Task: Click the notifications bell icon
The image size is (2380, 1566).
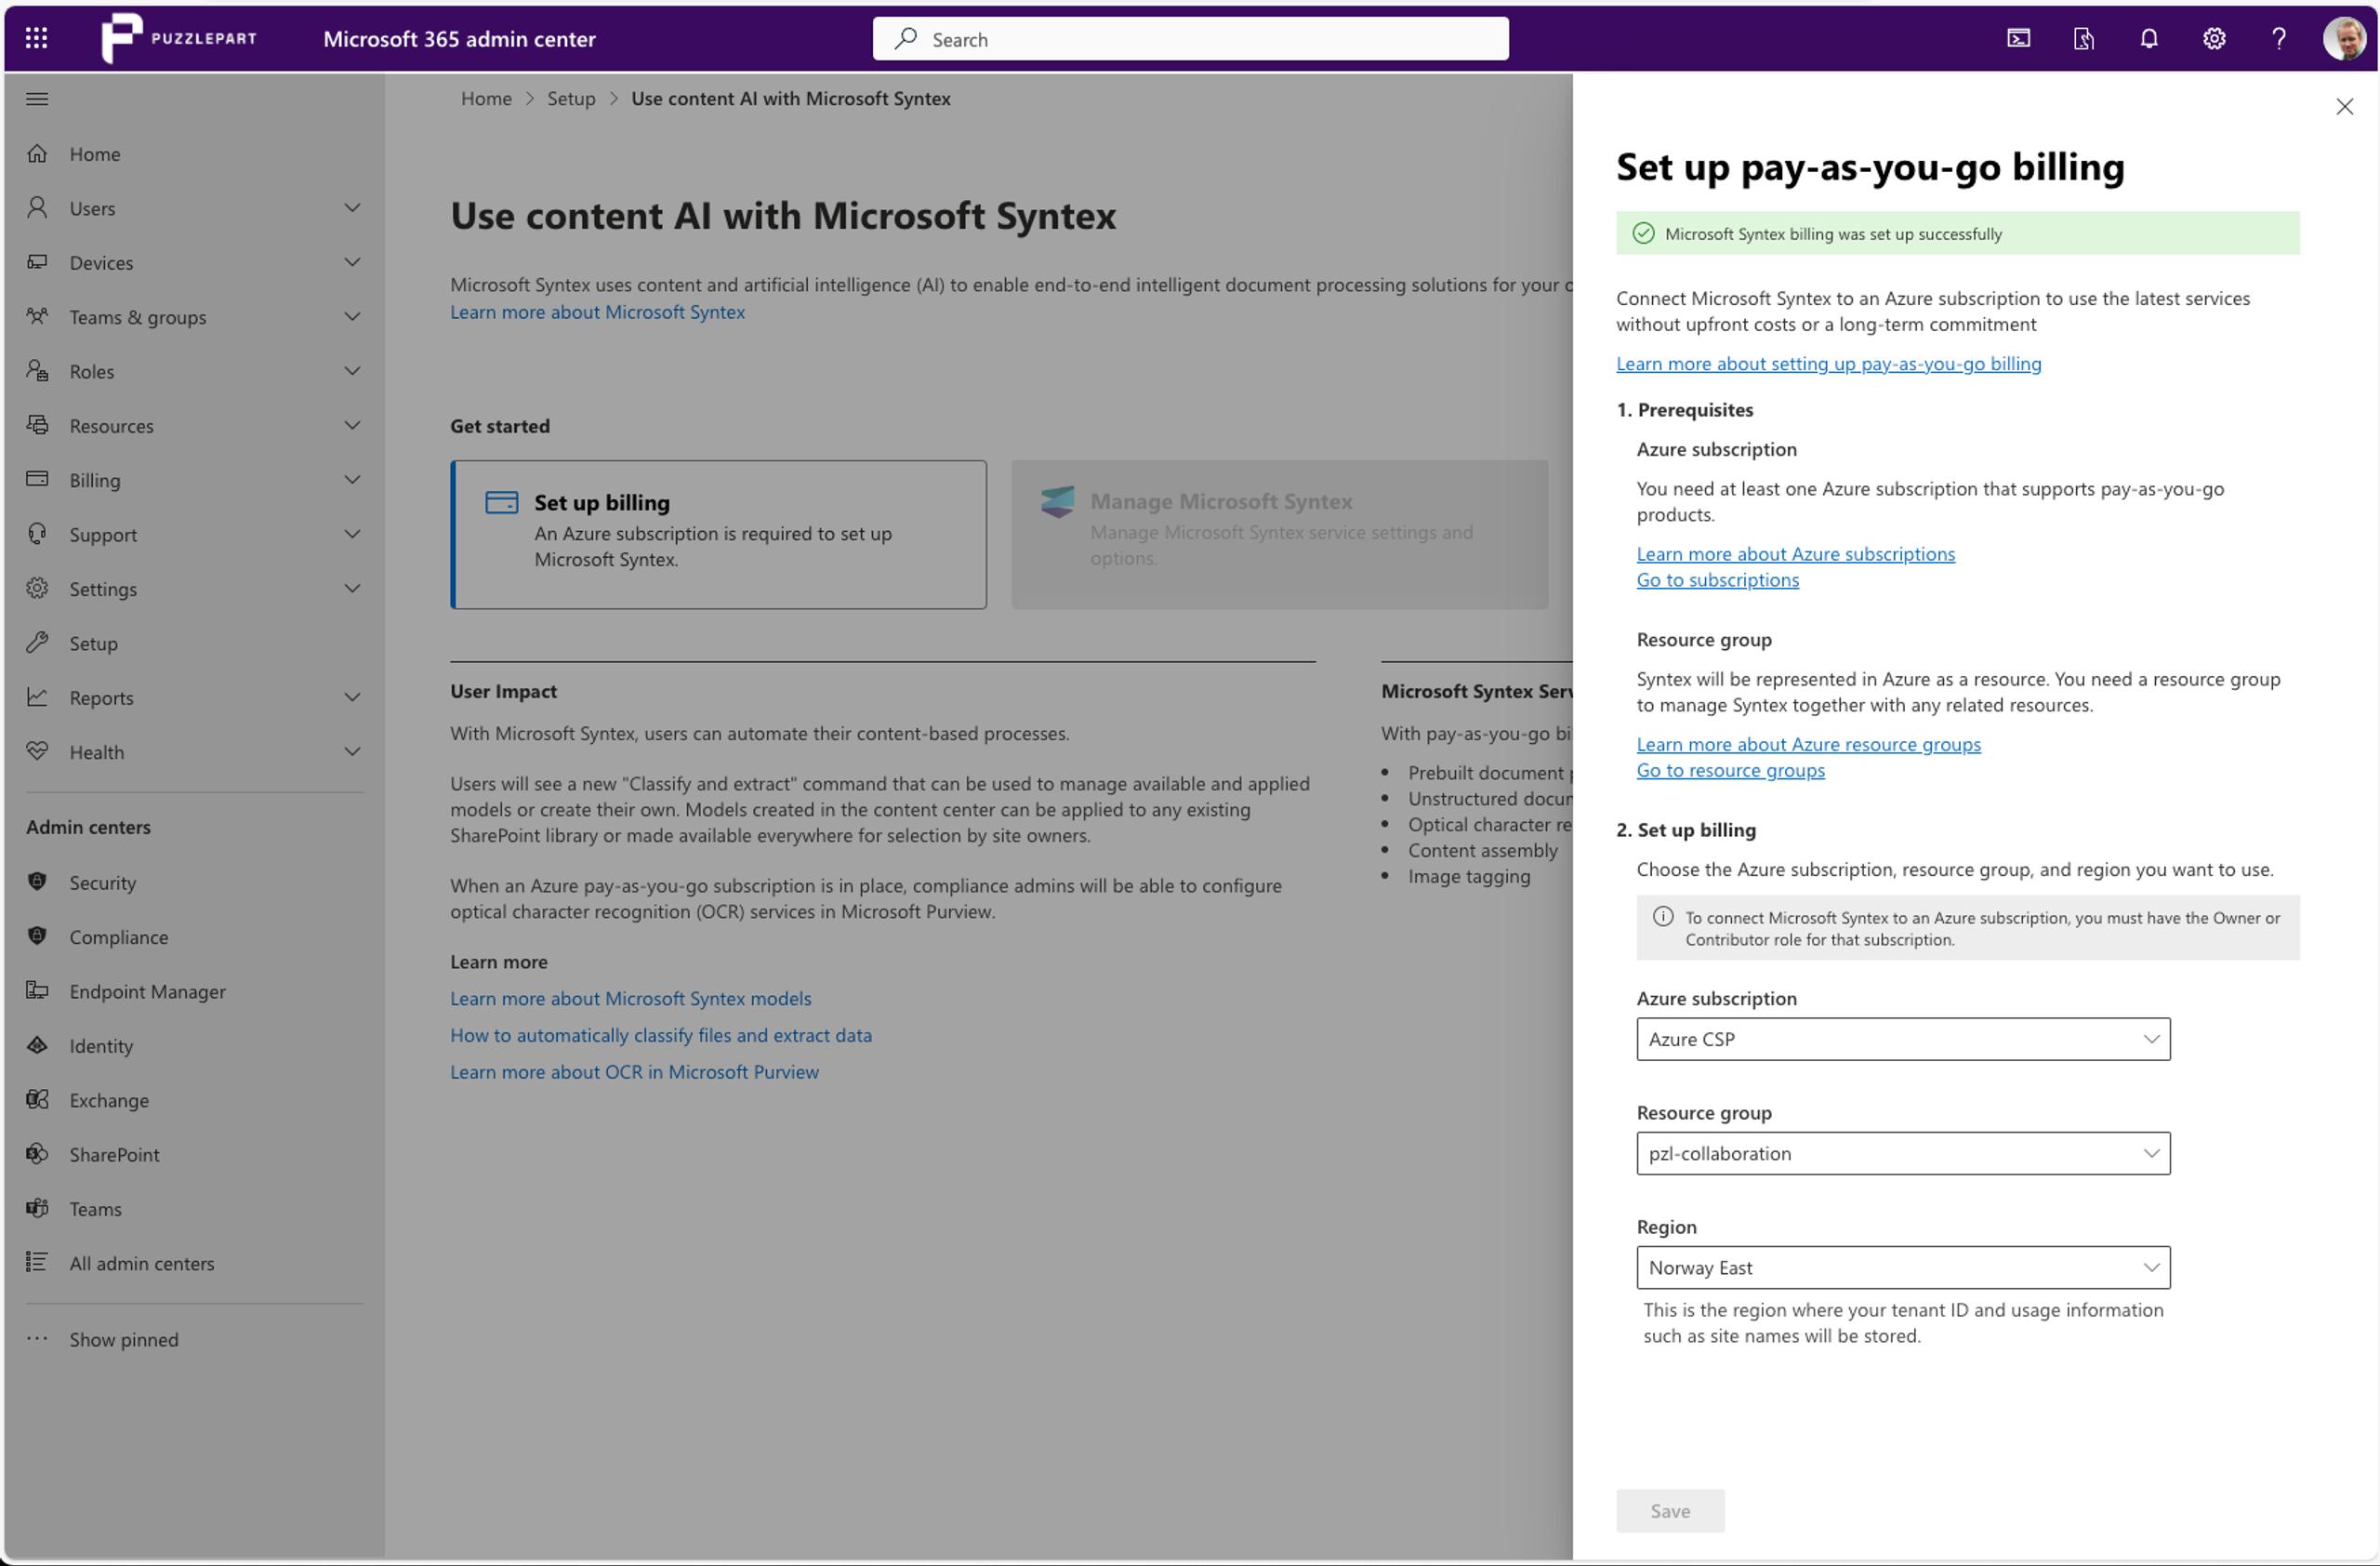Action: pyautogui.click(x=2148, y=38)
